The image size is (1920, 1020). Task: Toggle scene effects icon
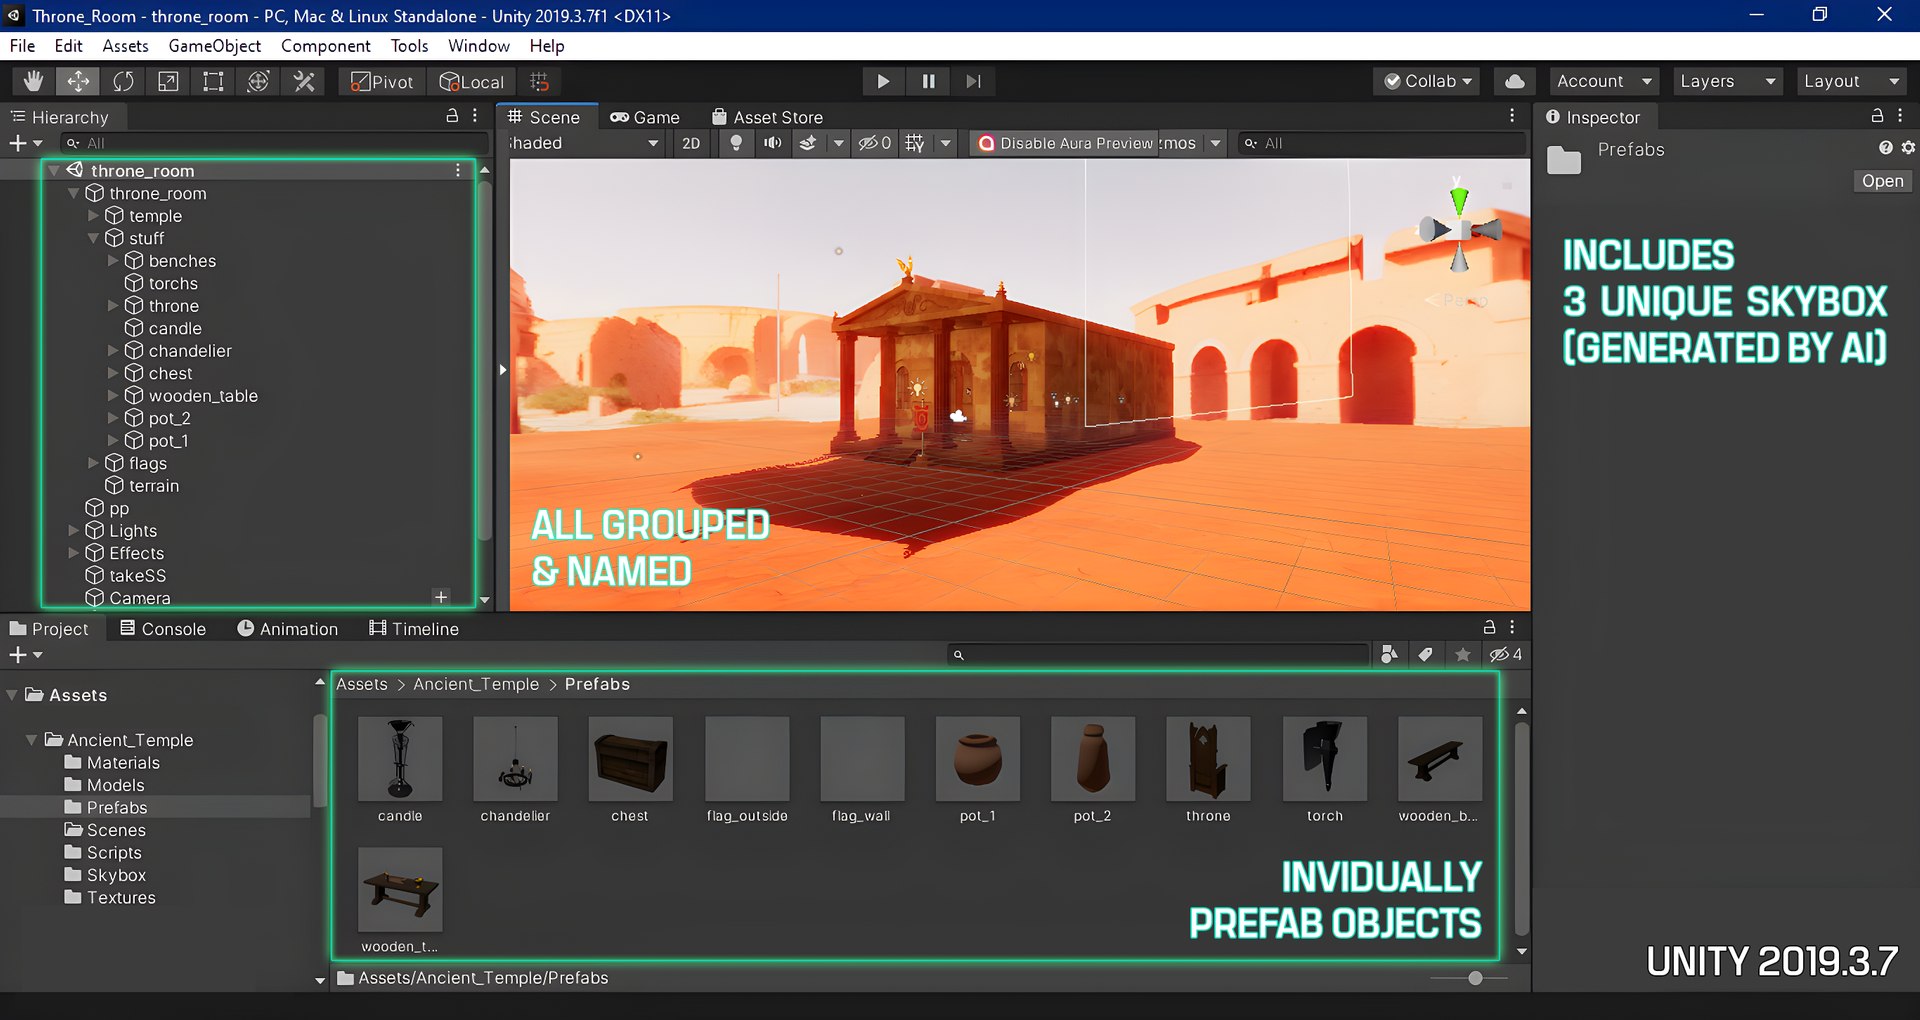point(808,143)
